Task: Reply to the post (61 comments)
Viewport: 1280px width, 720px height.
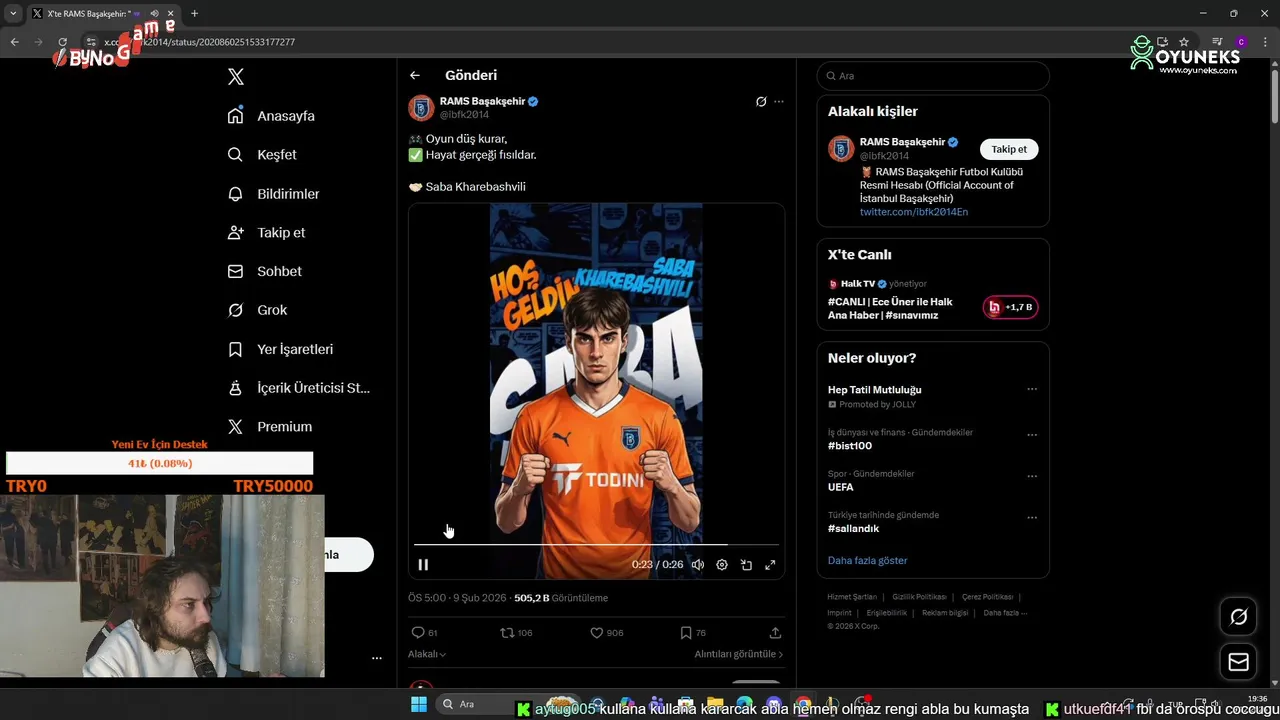Action: 424,633
